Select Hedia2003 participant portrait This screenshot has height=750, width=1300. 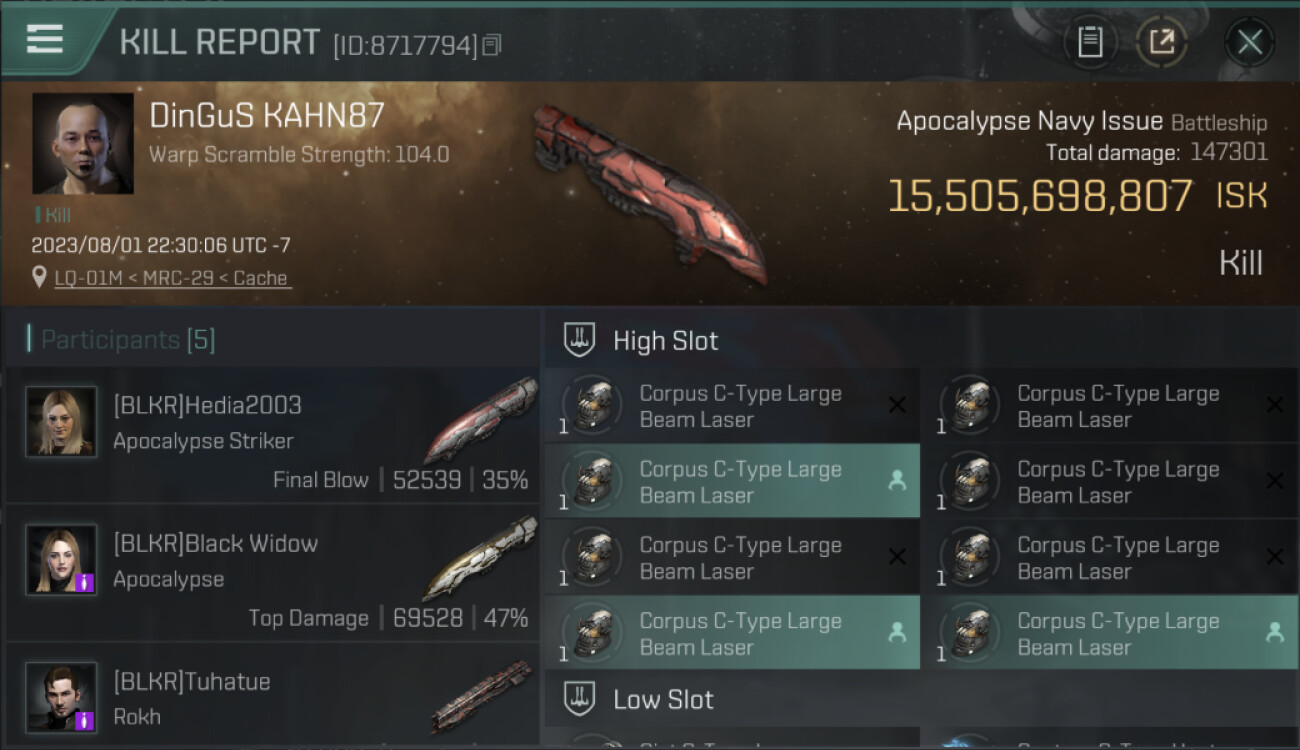[x=62, y=422]
